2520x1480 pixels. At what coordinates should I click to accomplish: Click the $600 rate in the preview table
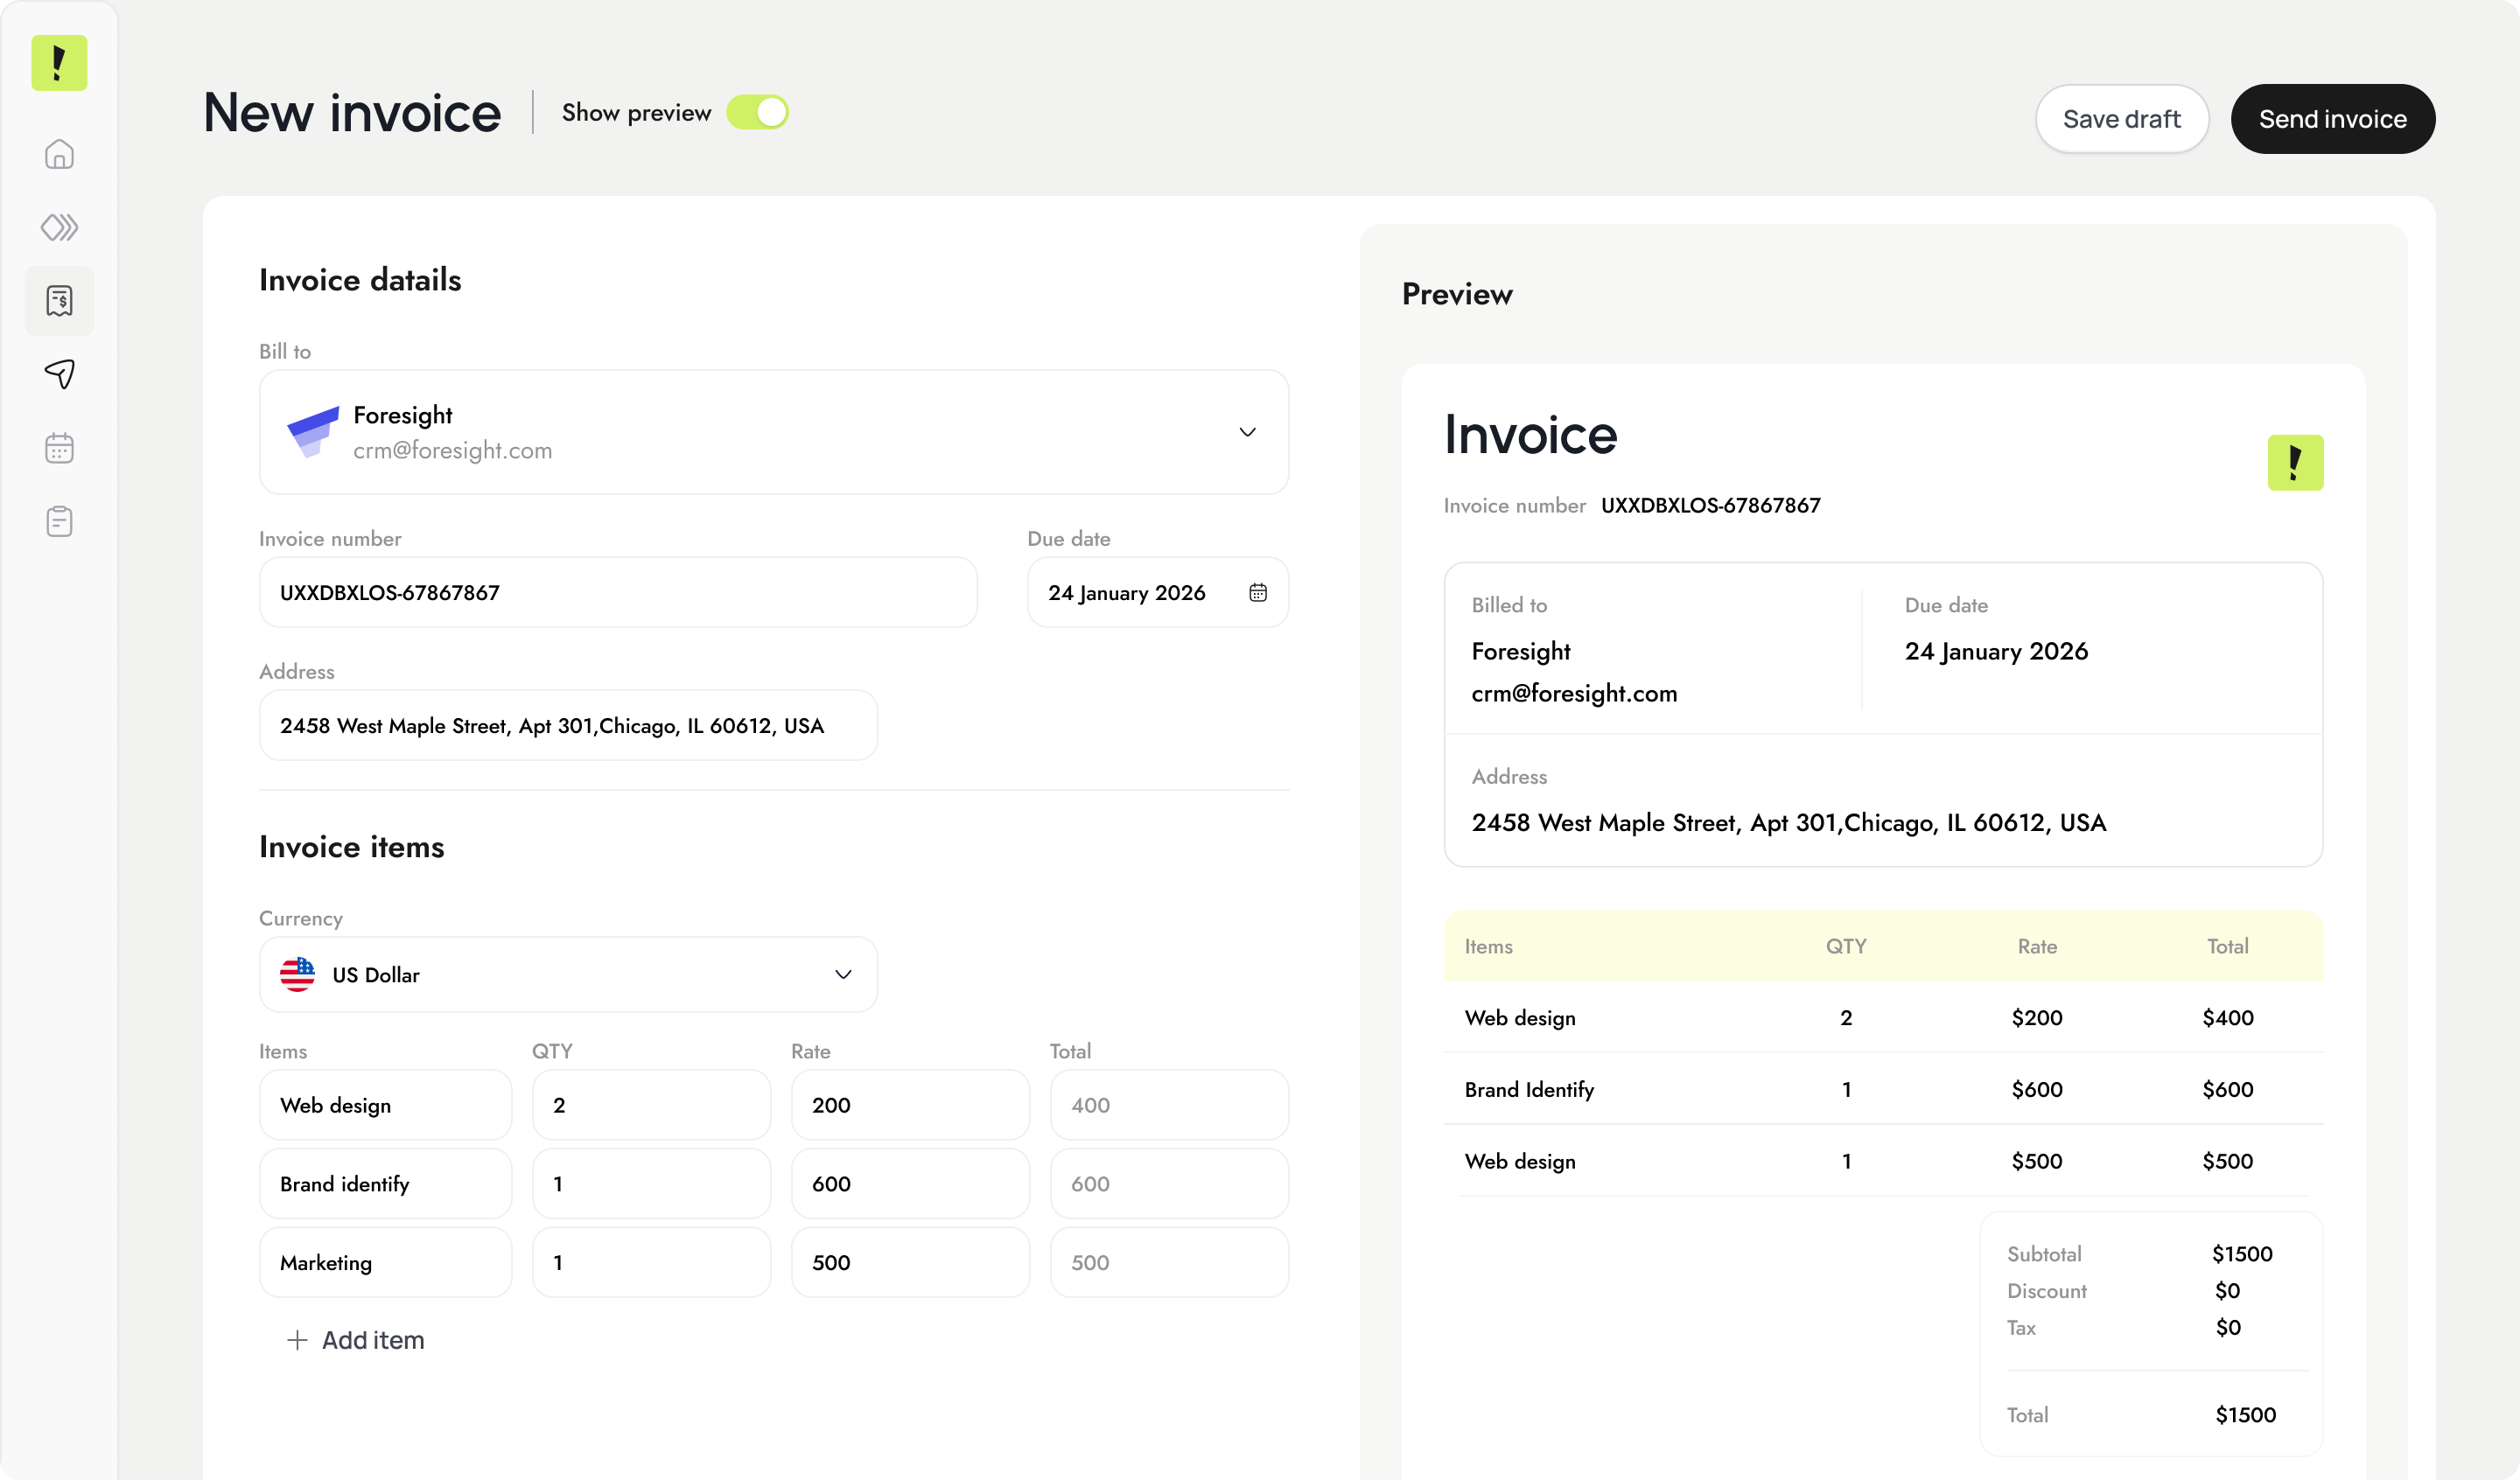(x=2036, y=1089)
